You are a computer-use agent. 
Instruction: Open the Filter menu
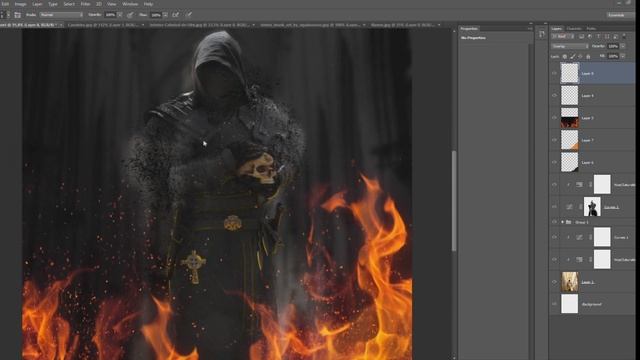[85, 4]
